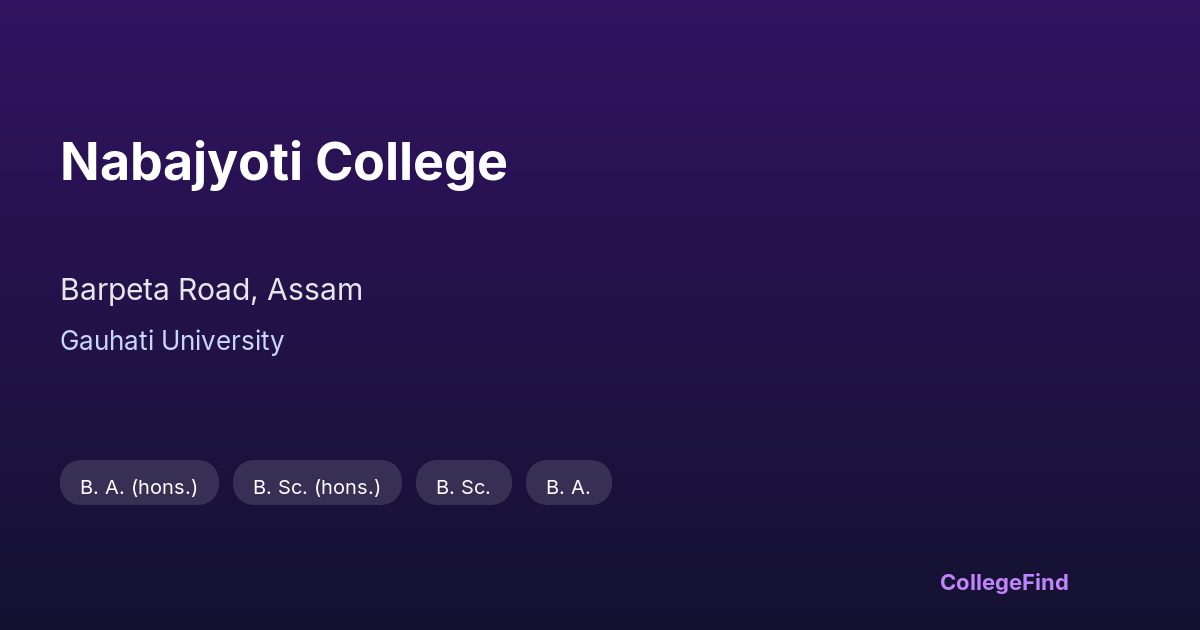Click the word College in the main heading
This screenshot has width=1200, height=630.
[412, 162]
